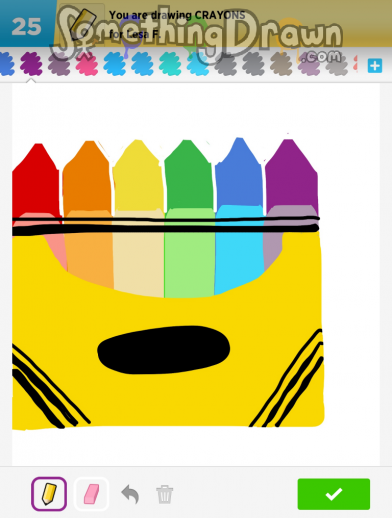Screen dimensions: 392x518
Task: Select the light cyan swatch next to teal
Action: click(x=198, y=63)
